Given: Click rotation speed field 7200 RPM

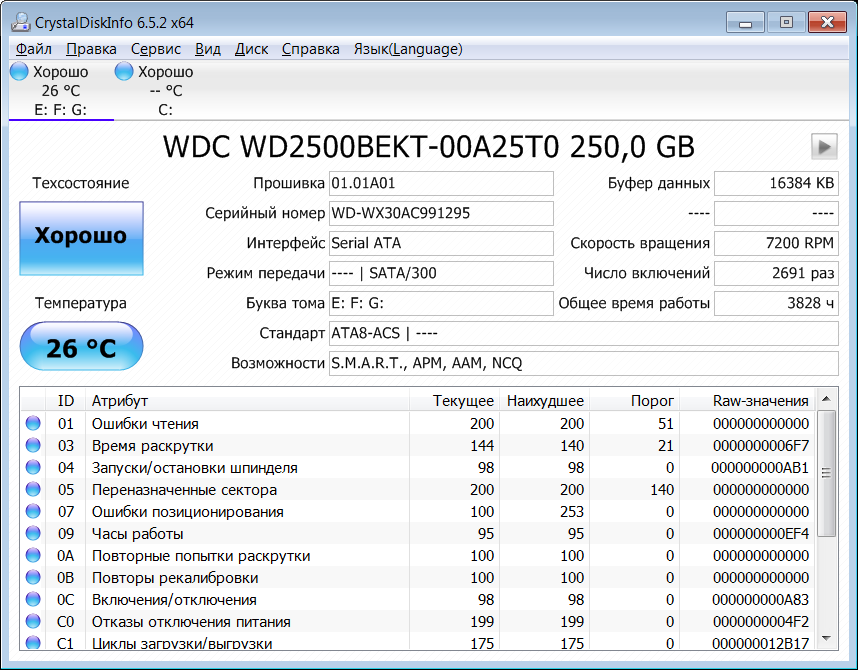Looking at the screenshot, I should [776, 243].
